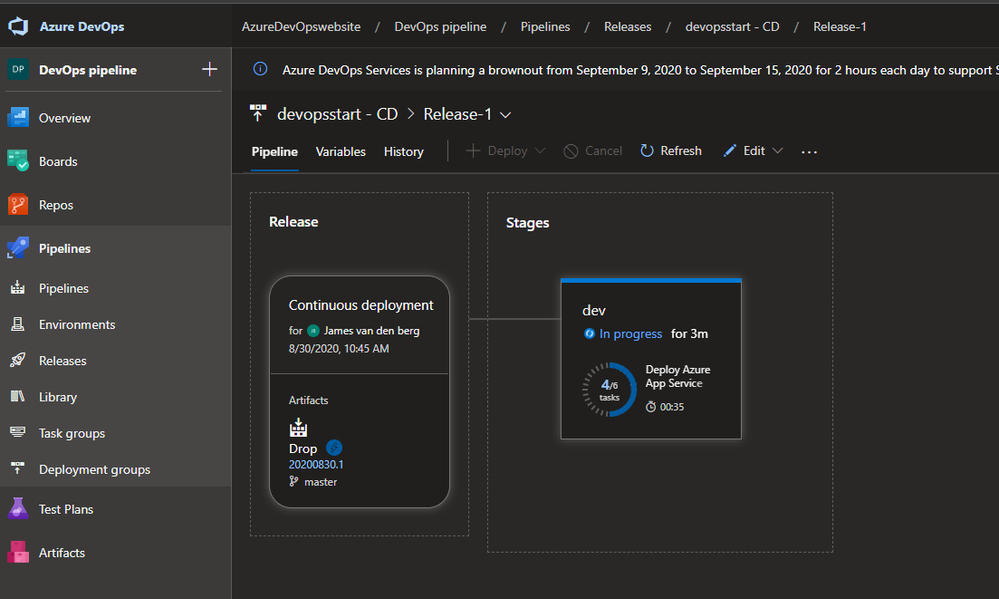Click the Deployment groups icon

coord(18,469)
